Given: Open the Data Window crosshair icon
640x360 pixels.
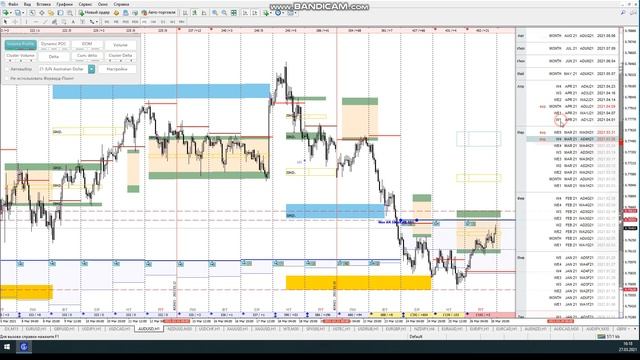Looking at the screenshot, I should 42,13.
